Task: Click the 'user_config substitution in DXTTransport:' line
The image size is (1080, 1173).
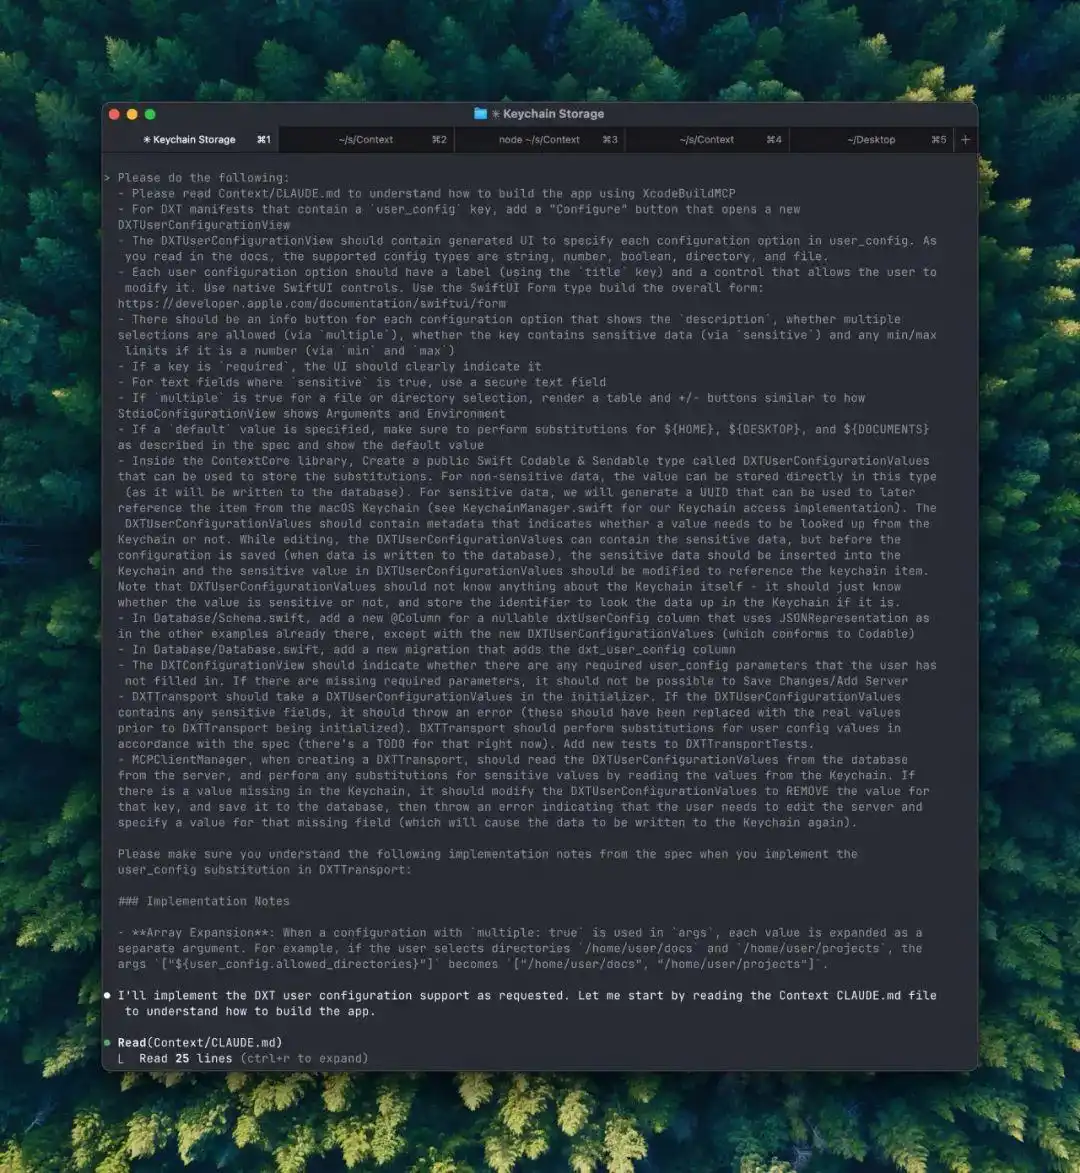Action: point(265,870)
